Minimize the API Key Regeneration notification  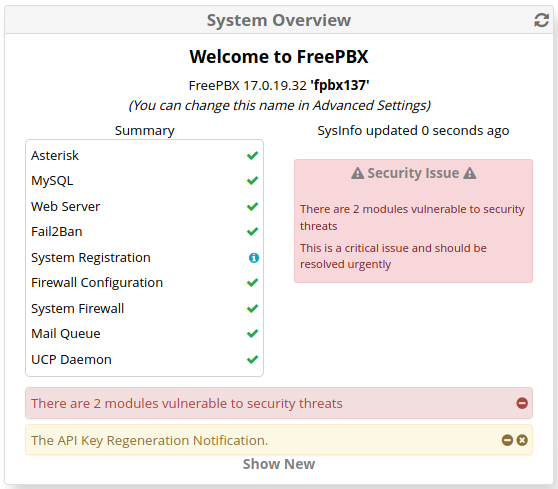(507, 440)
